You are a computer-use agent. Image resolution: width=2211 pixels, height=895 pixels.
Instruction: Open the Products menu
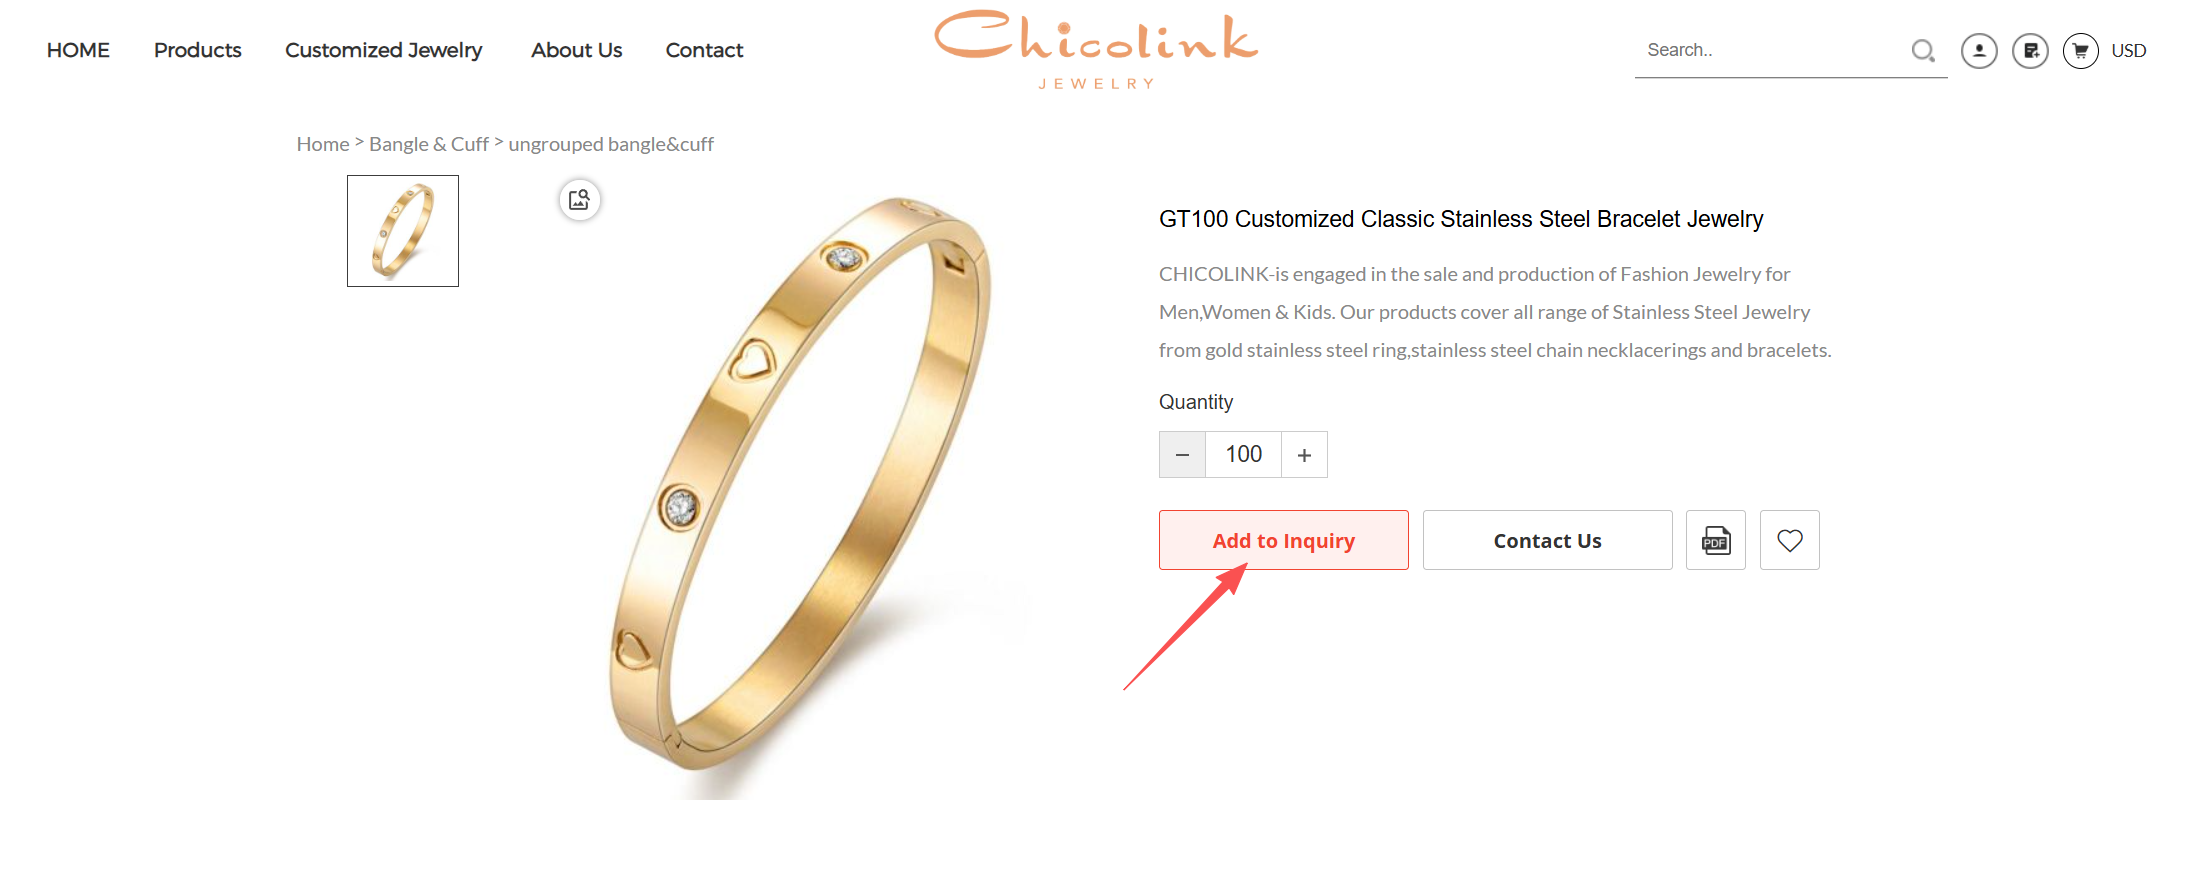[198, 50]
